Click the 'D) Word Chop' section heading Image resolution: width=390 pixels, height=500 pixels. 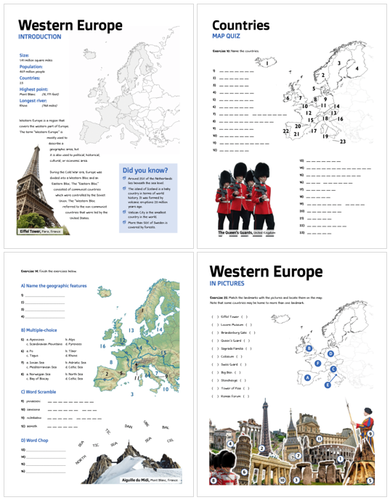[35, 440]
